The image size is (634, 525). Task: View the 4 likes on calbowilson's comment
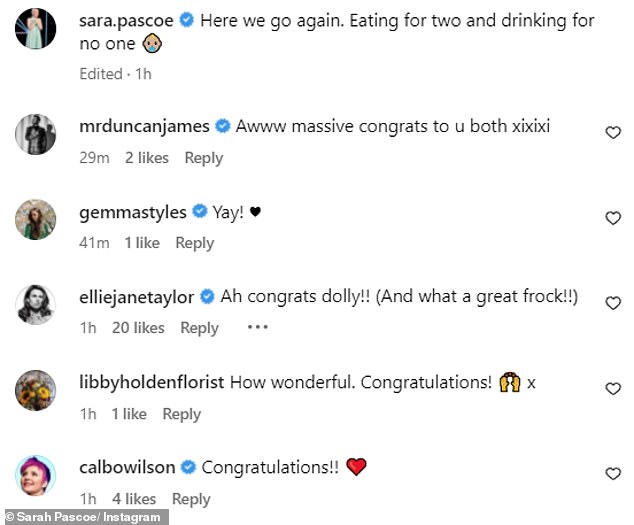coord(134,499)
